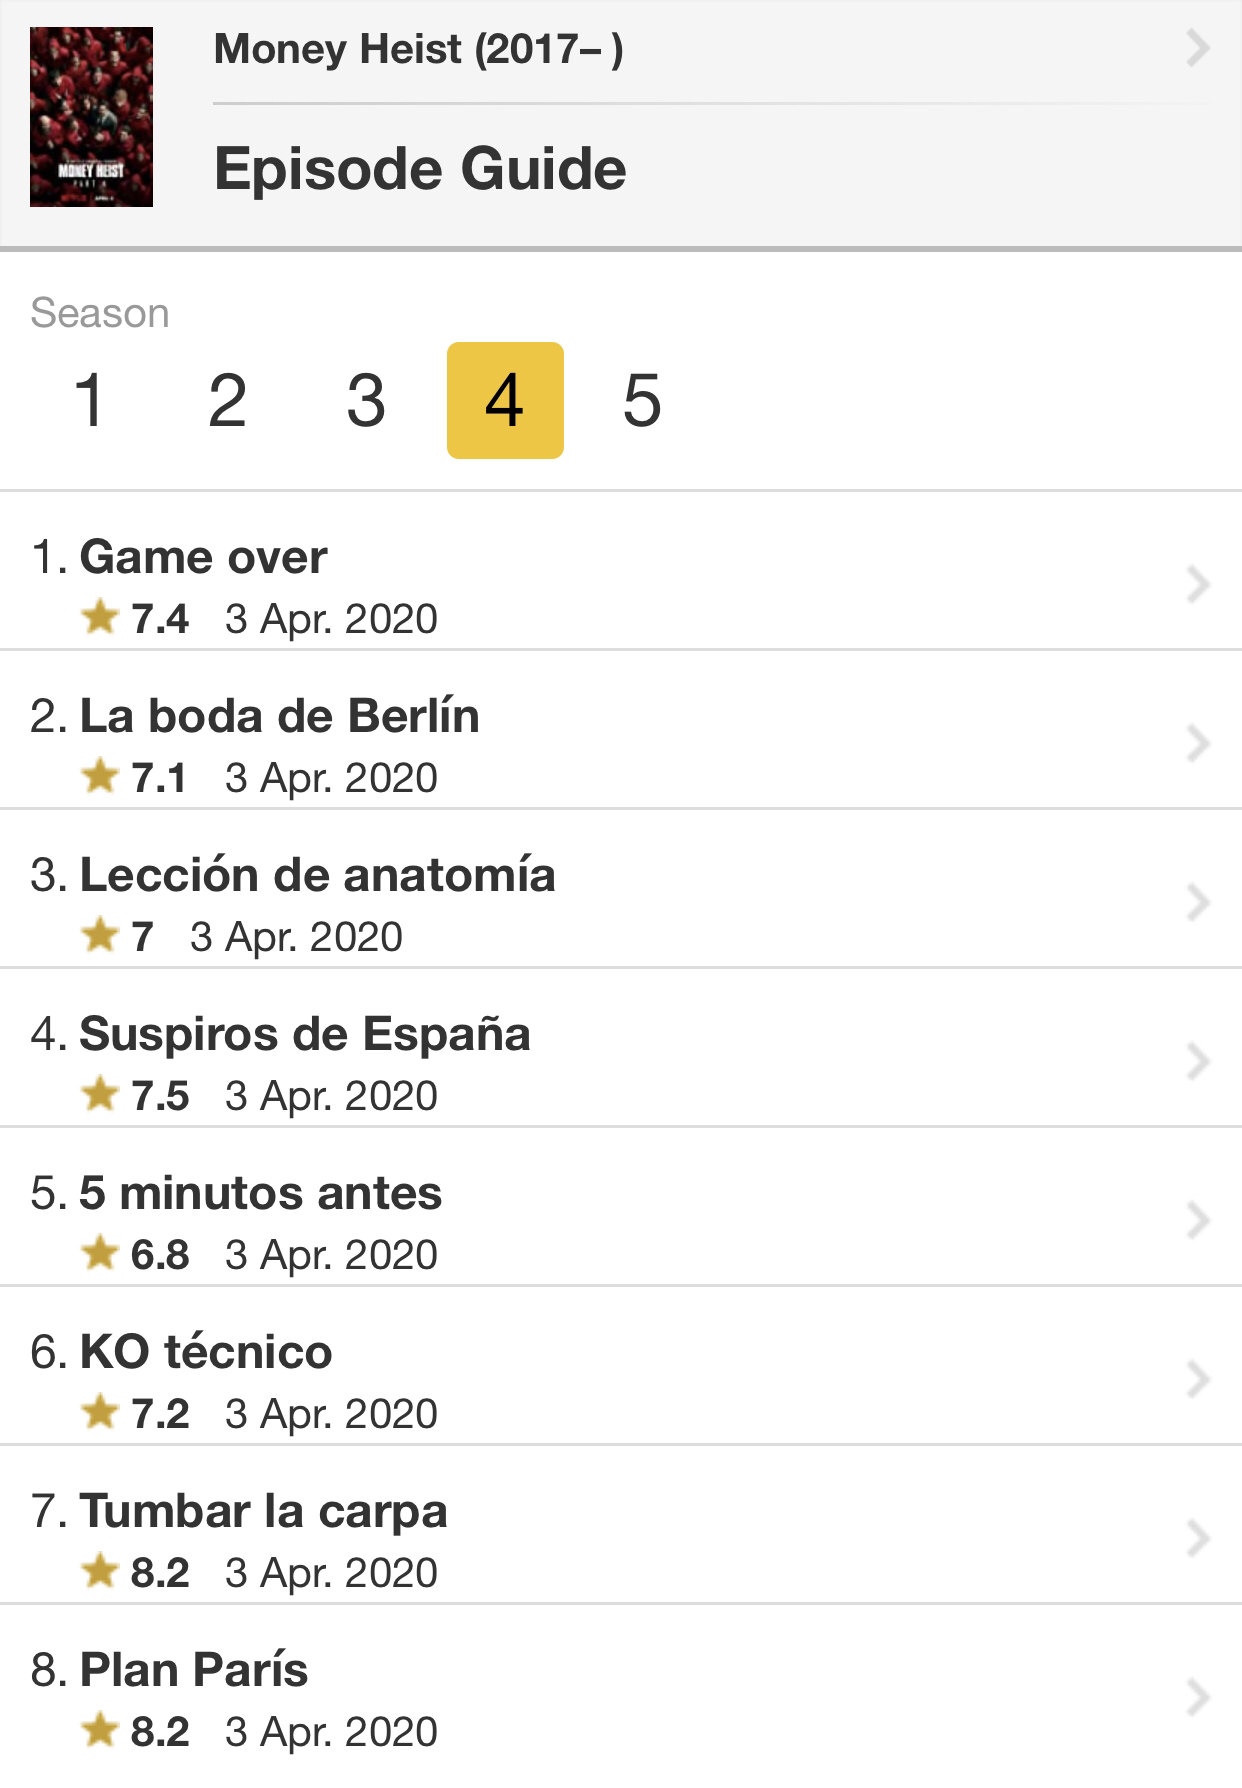Screen dimensions: 1242x1788
Task: Tap the chevron beside Money Heist title
Action: [1197, 48]
